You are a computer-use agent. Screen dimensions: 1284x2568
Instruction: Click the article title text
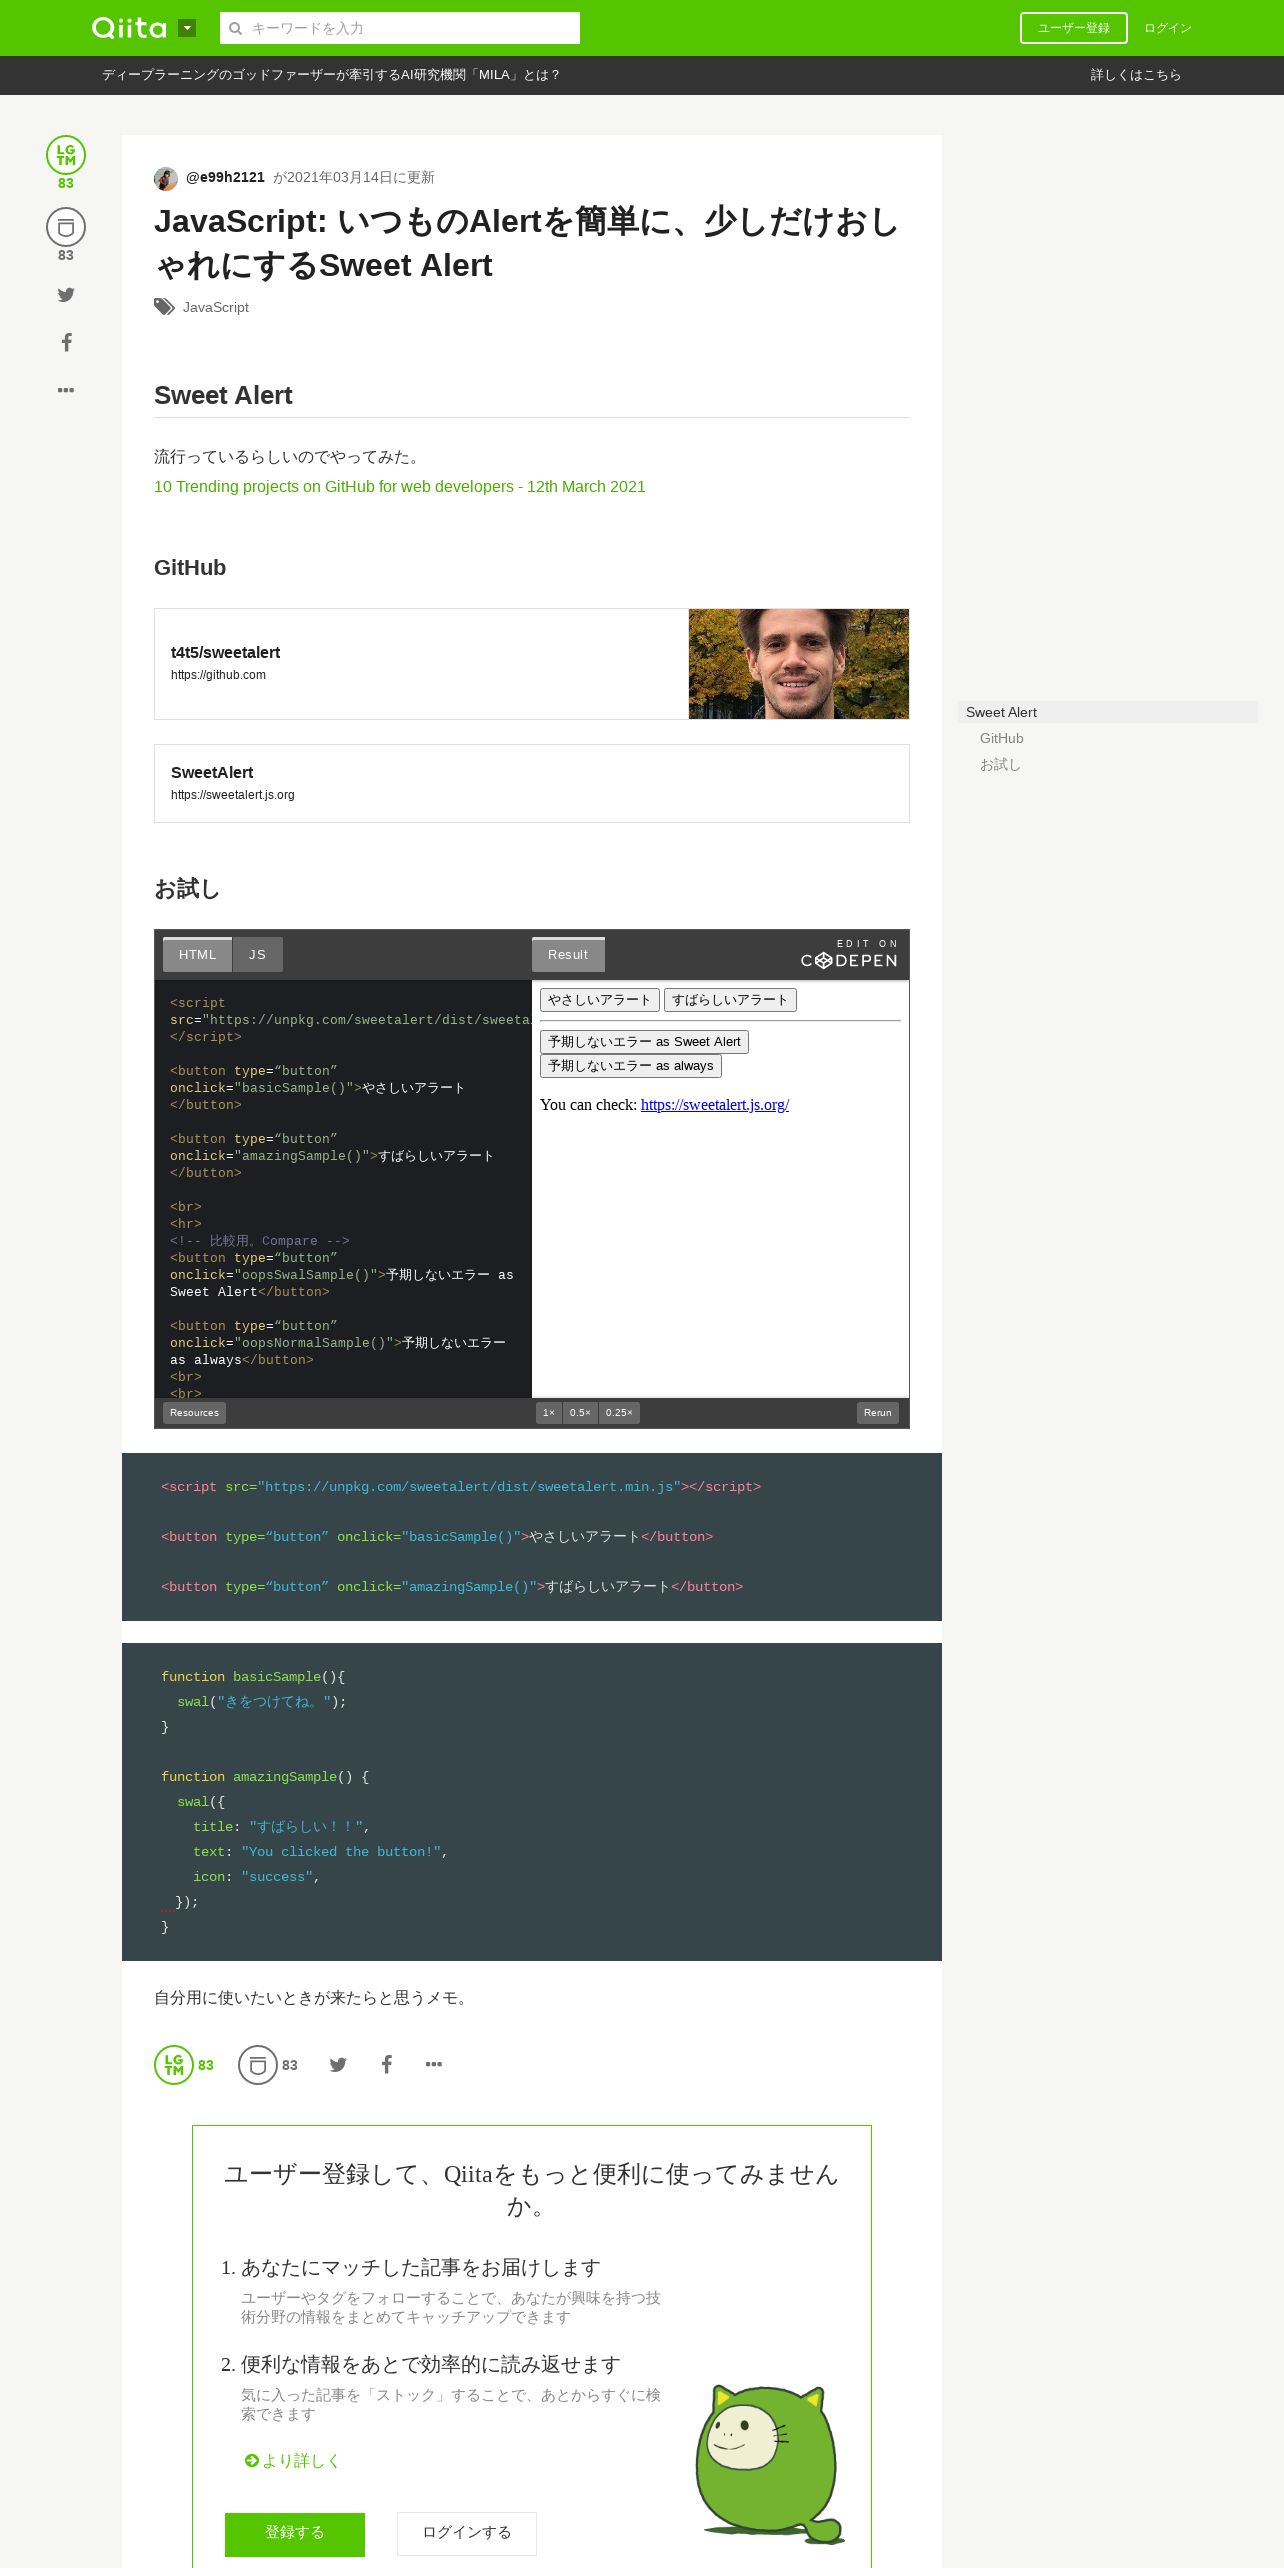coord(527,243)
